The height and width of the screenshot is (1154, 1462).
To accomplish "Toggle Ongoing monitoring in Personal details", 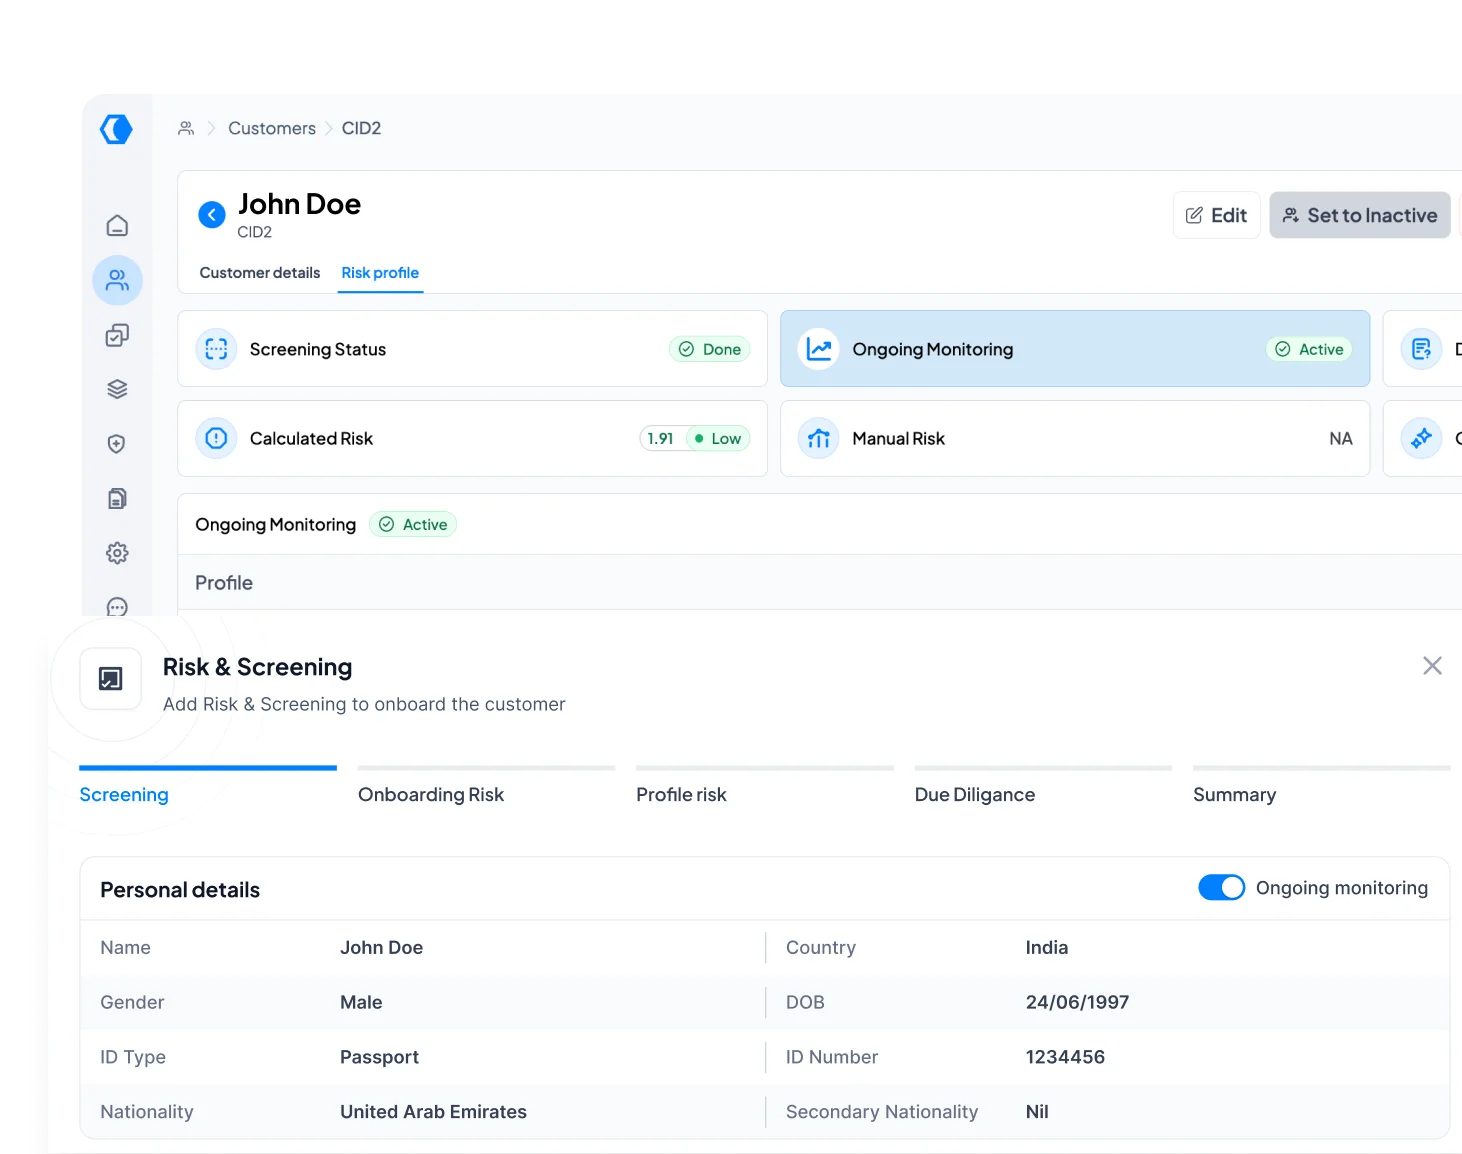I will (1221, 887).
